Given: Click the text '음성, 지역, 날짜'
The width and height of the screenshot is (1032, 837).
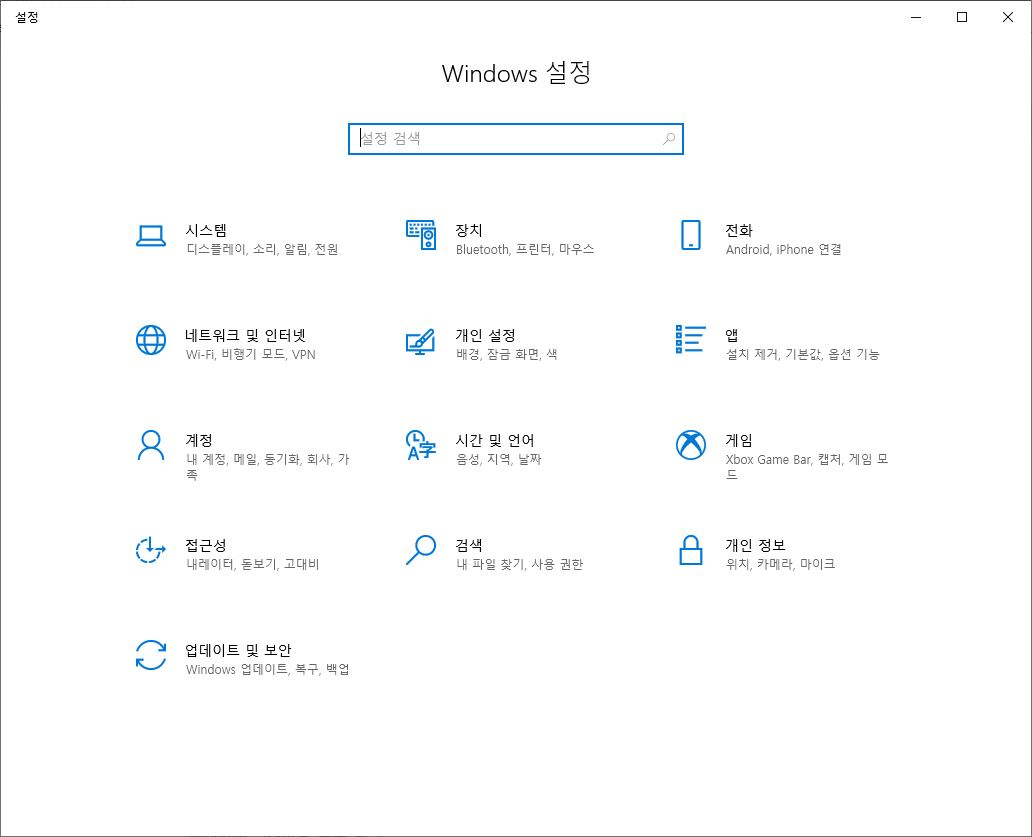Looking at the screenshot, I should pyautogui.click(x=498, y=459).
